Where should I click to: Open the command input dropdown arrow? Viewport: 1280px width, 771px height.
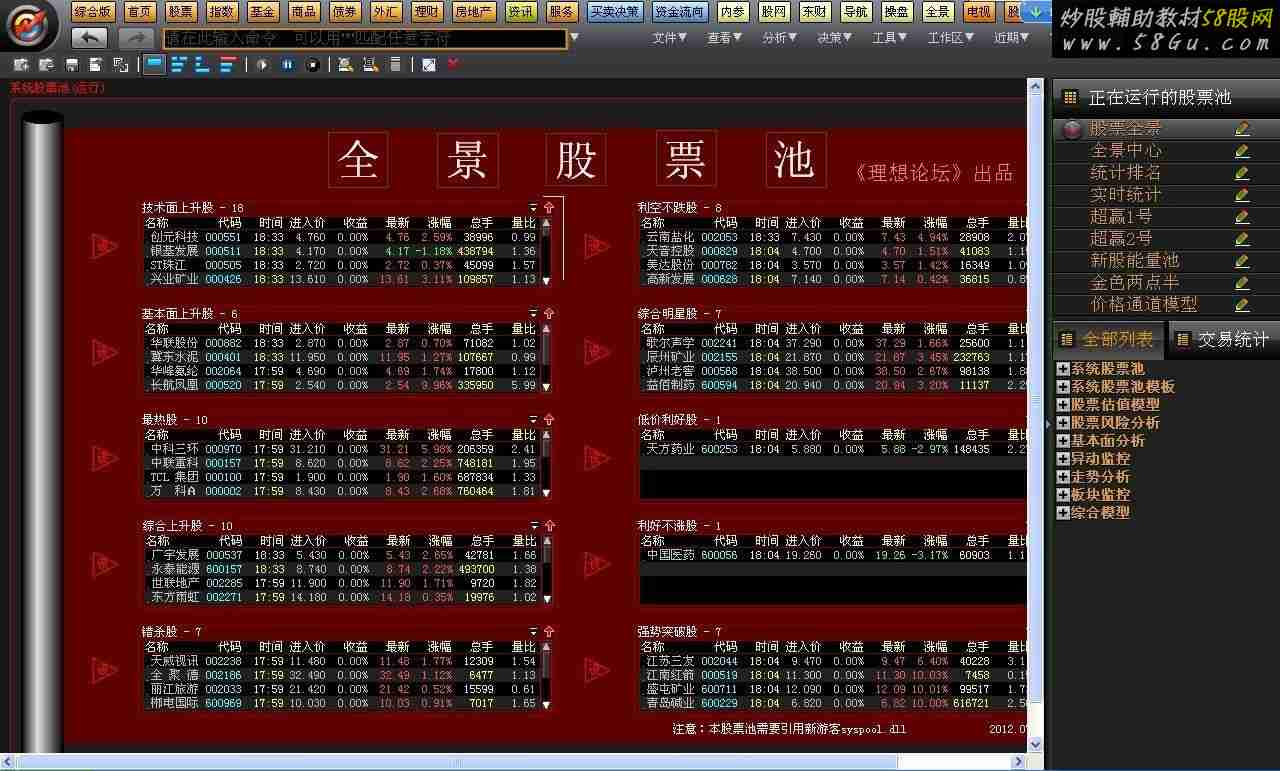[574, 38]
